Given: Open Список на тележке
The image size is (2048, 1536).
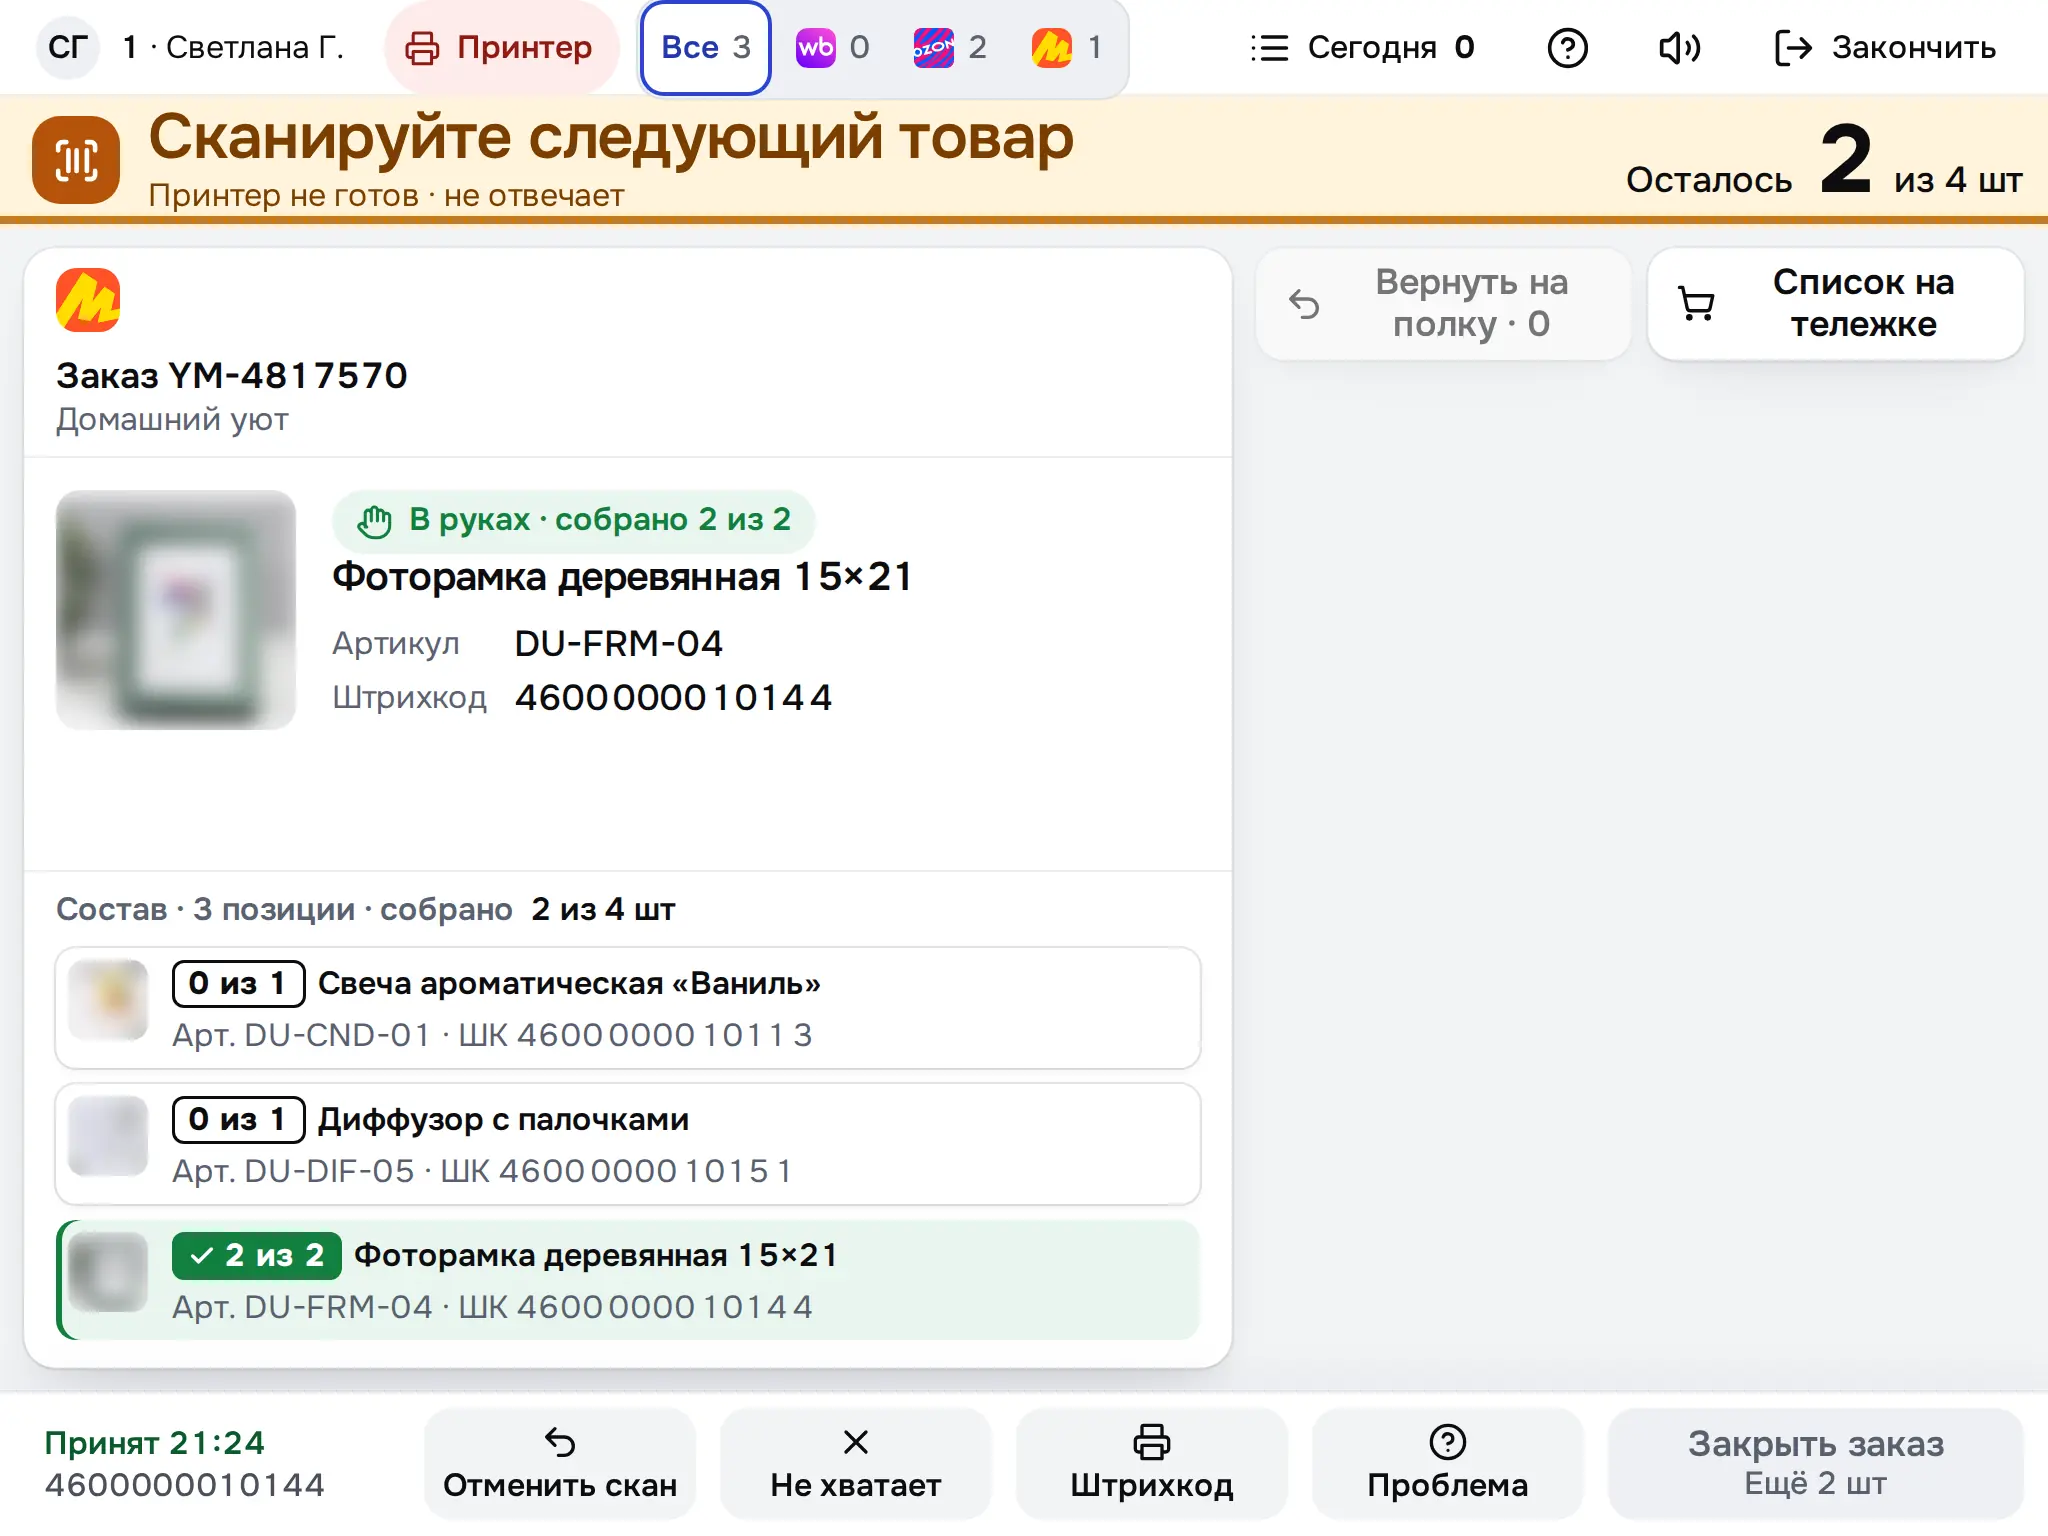Looking at the screenshot, I should pos(1835,303).
